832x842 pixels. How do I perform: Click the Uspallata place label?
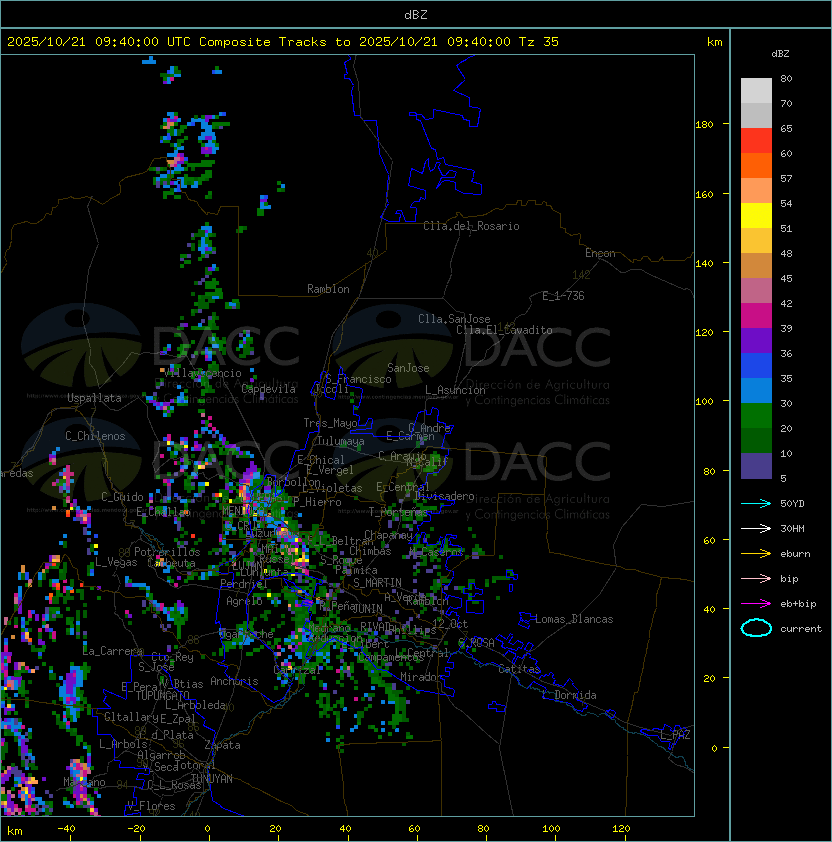(x=94, y=398)
